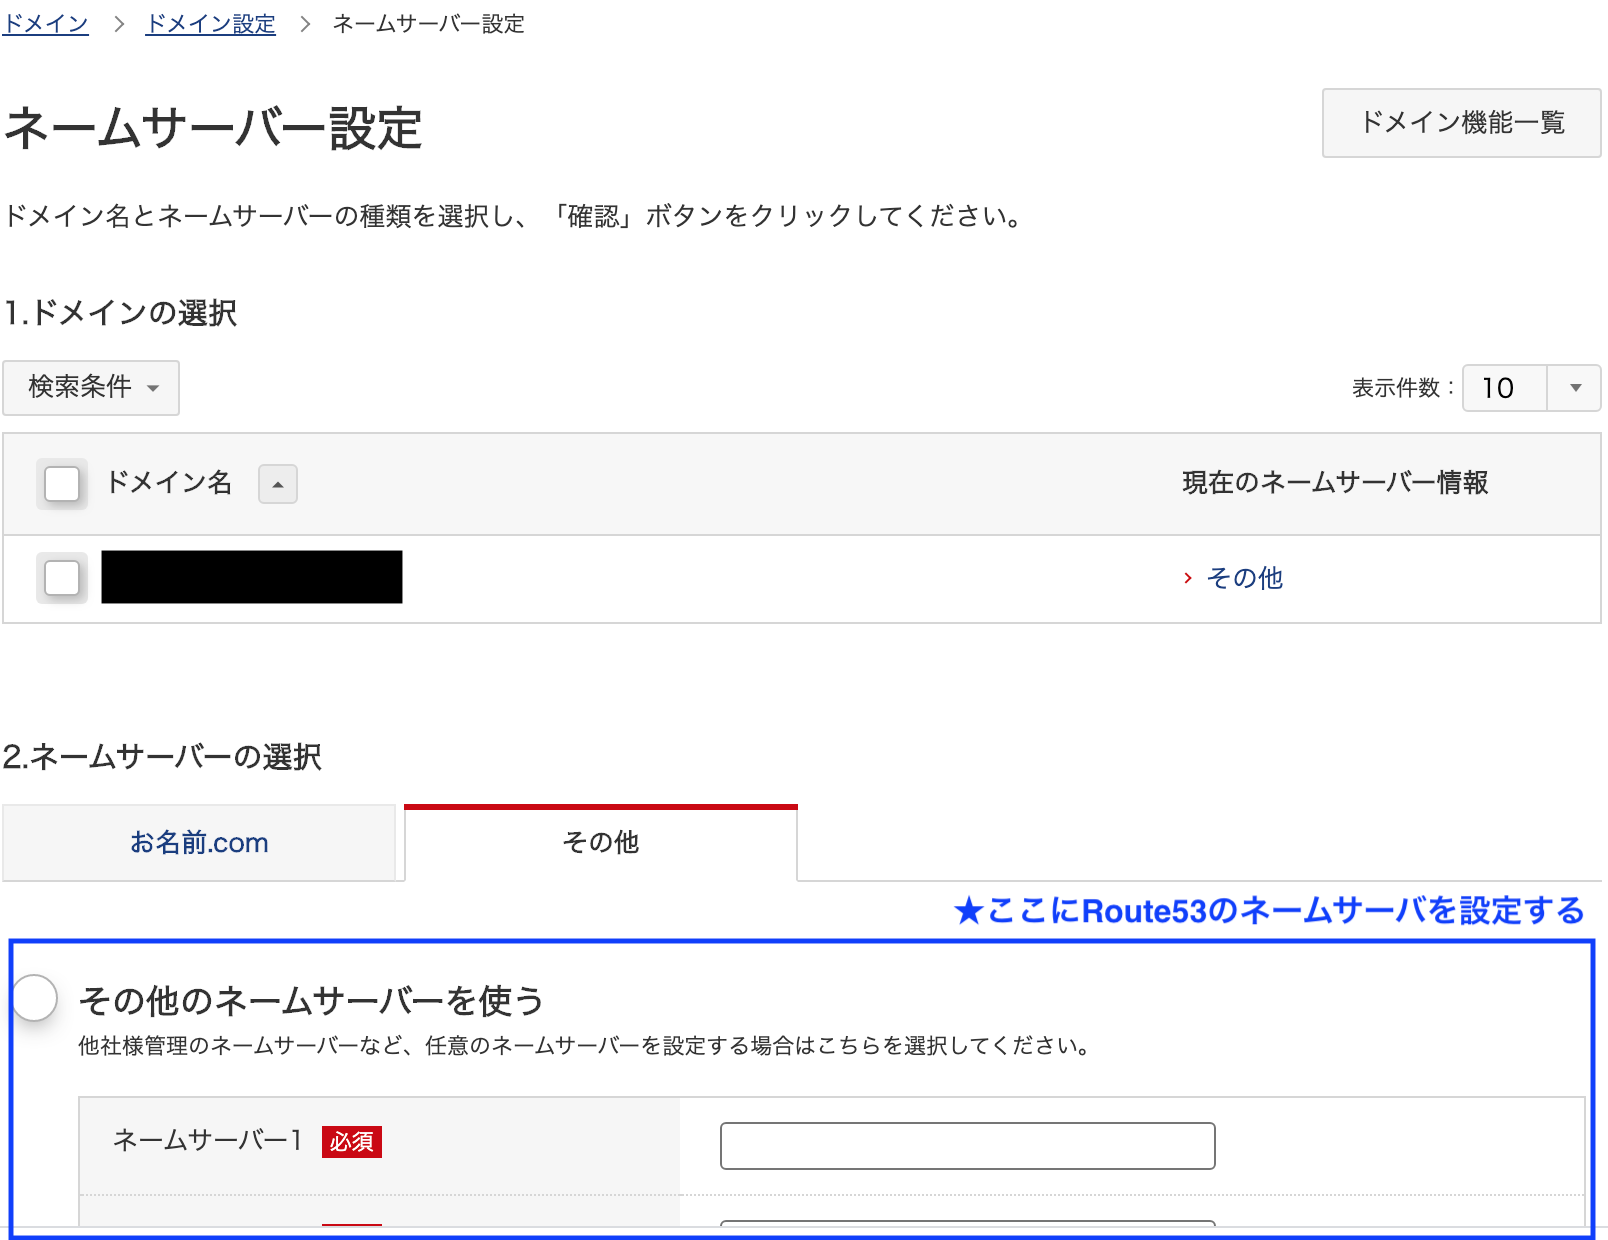The width and height of the screenshot is (1608, 1240).
Task: Click the ネームサーバー1 field label
Action: click(x=208, y=1140)
